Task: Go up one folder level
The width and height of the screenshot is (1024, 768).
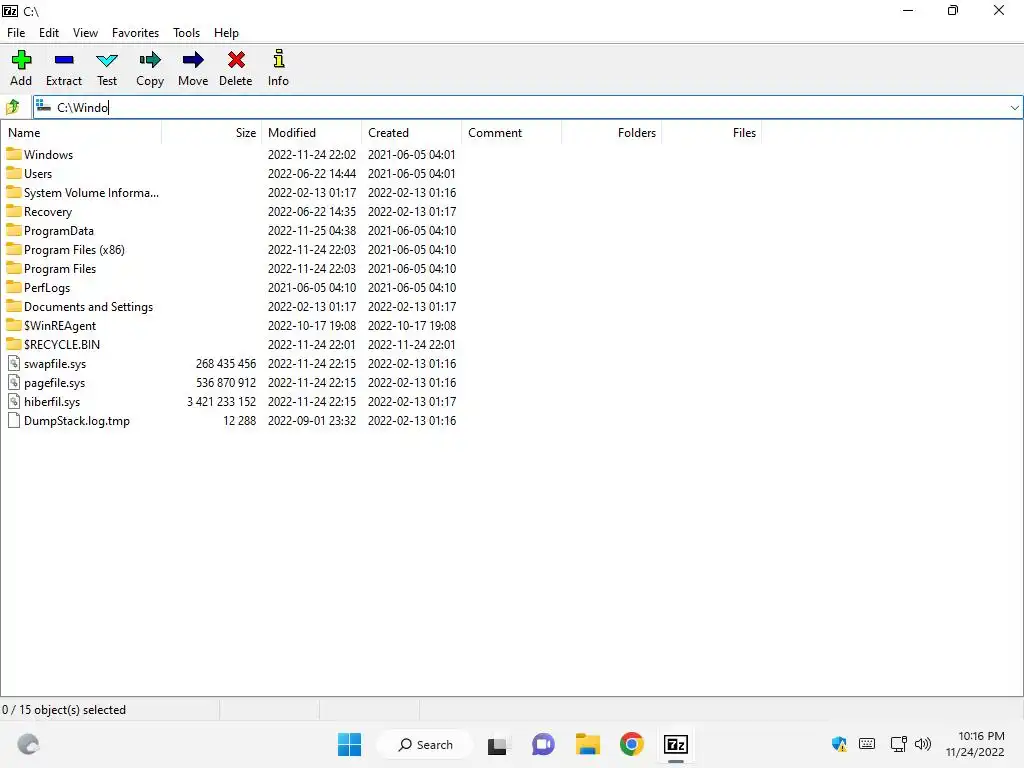Action: click(12, 106)
